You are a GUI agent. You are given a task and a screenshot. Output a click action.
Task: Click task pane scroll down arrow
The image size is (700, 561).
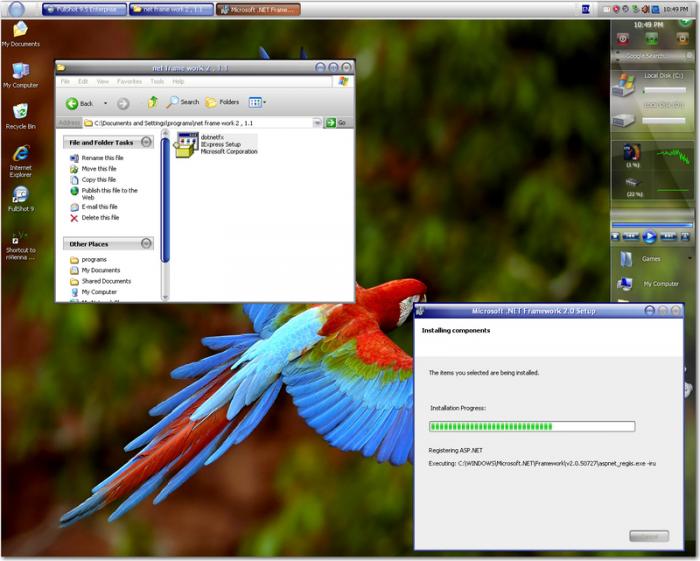[165, 297]
